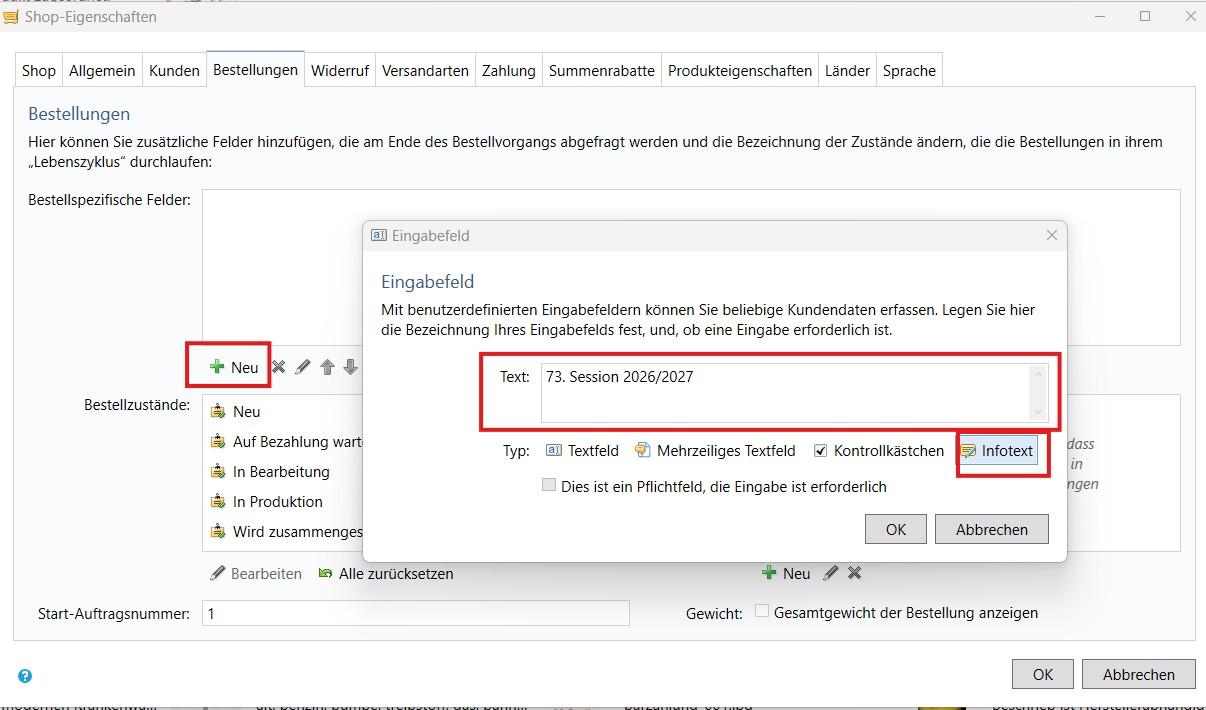Switch to the Summenrabatte tab
The image size is (1206, 710).
point(602,71)
